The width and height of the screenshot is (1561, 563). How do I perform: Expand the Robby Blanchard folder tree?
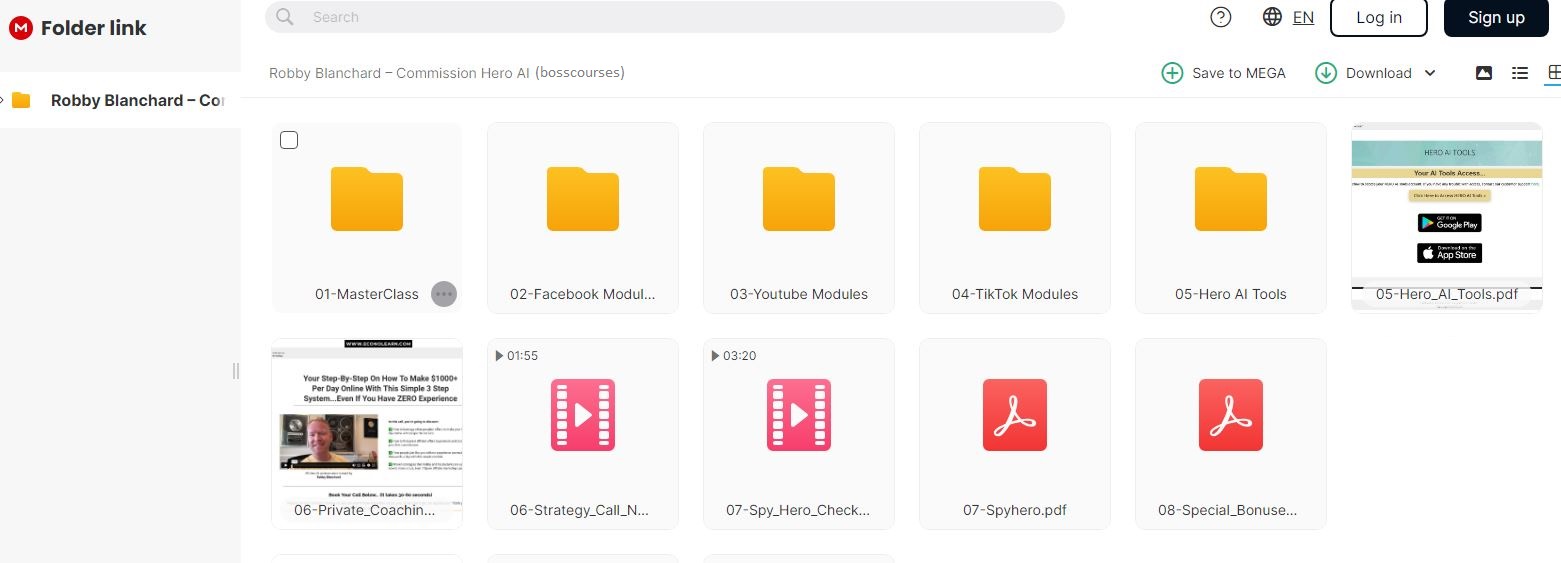[x=3, y=100]
